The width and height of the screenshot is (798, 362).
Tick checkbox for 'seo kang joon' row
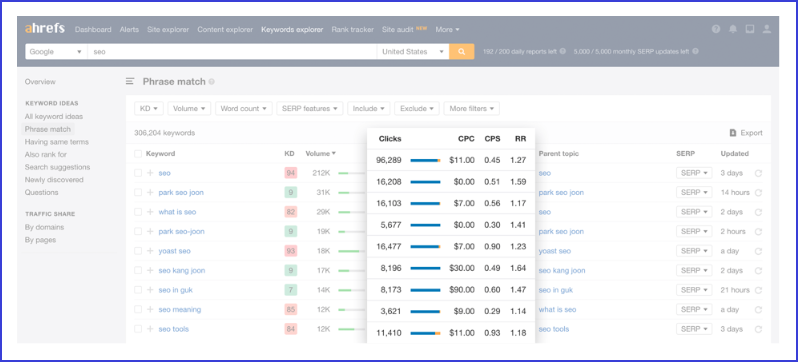(x=138, y=270)
